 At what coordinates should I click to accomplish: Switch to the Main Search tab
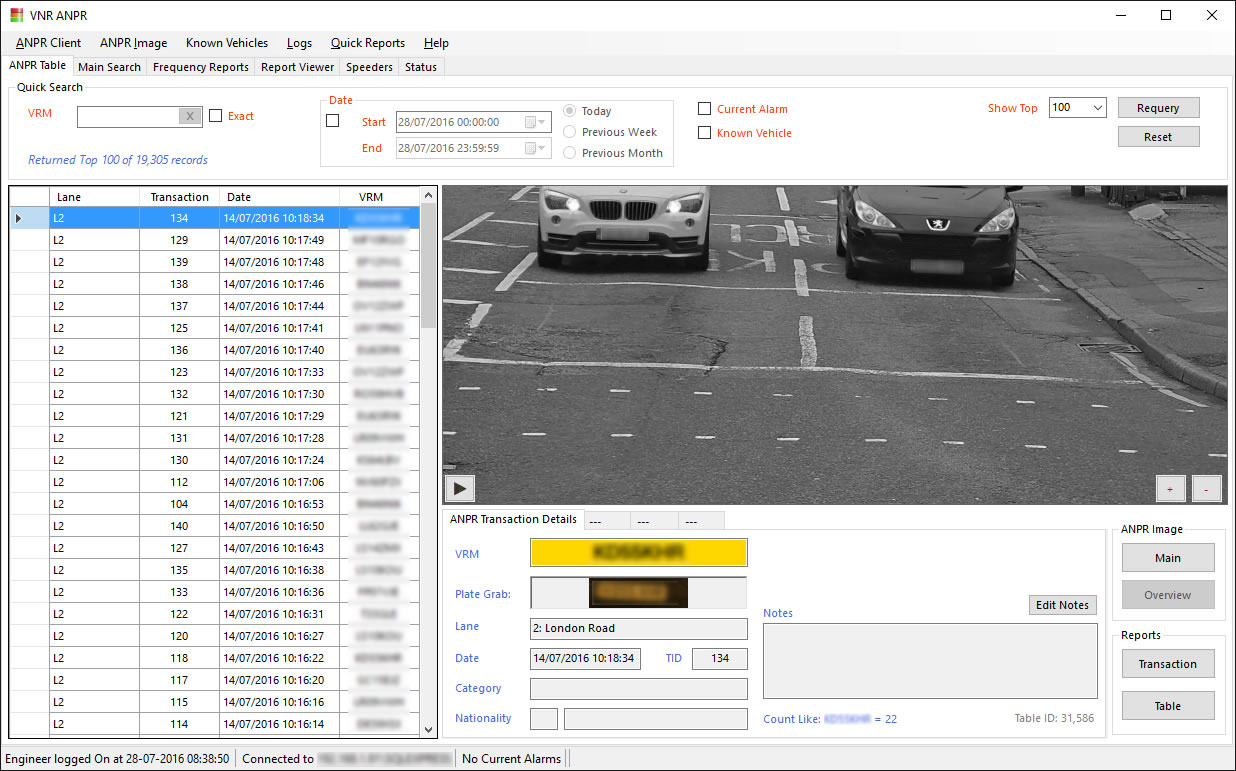[109, 67]
